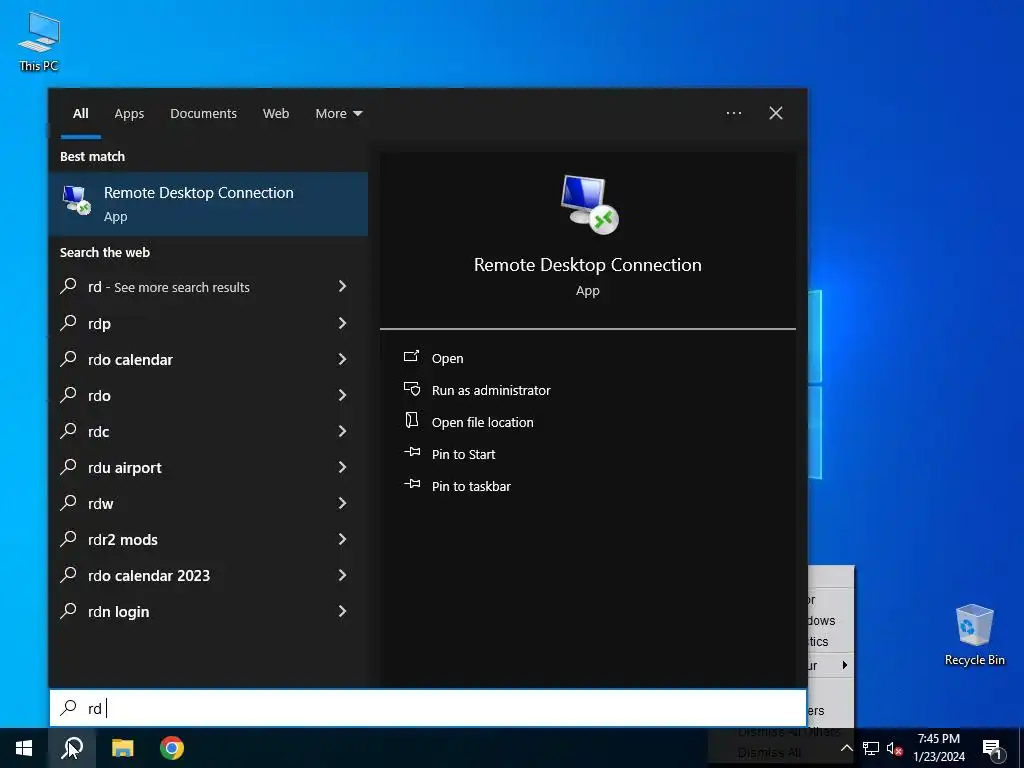Select the Recycle Bin desktop icon
The image size is (1024, 768).
pos(974,635)
